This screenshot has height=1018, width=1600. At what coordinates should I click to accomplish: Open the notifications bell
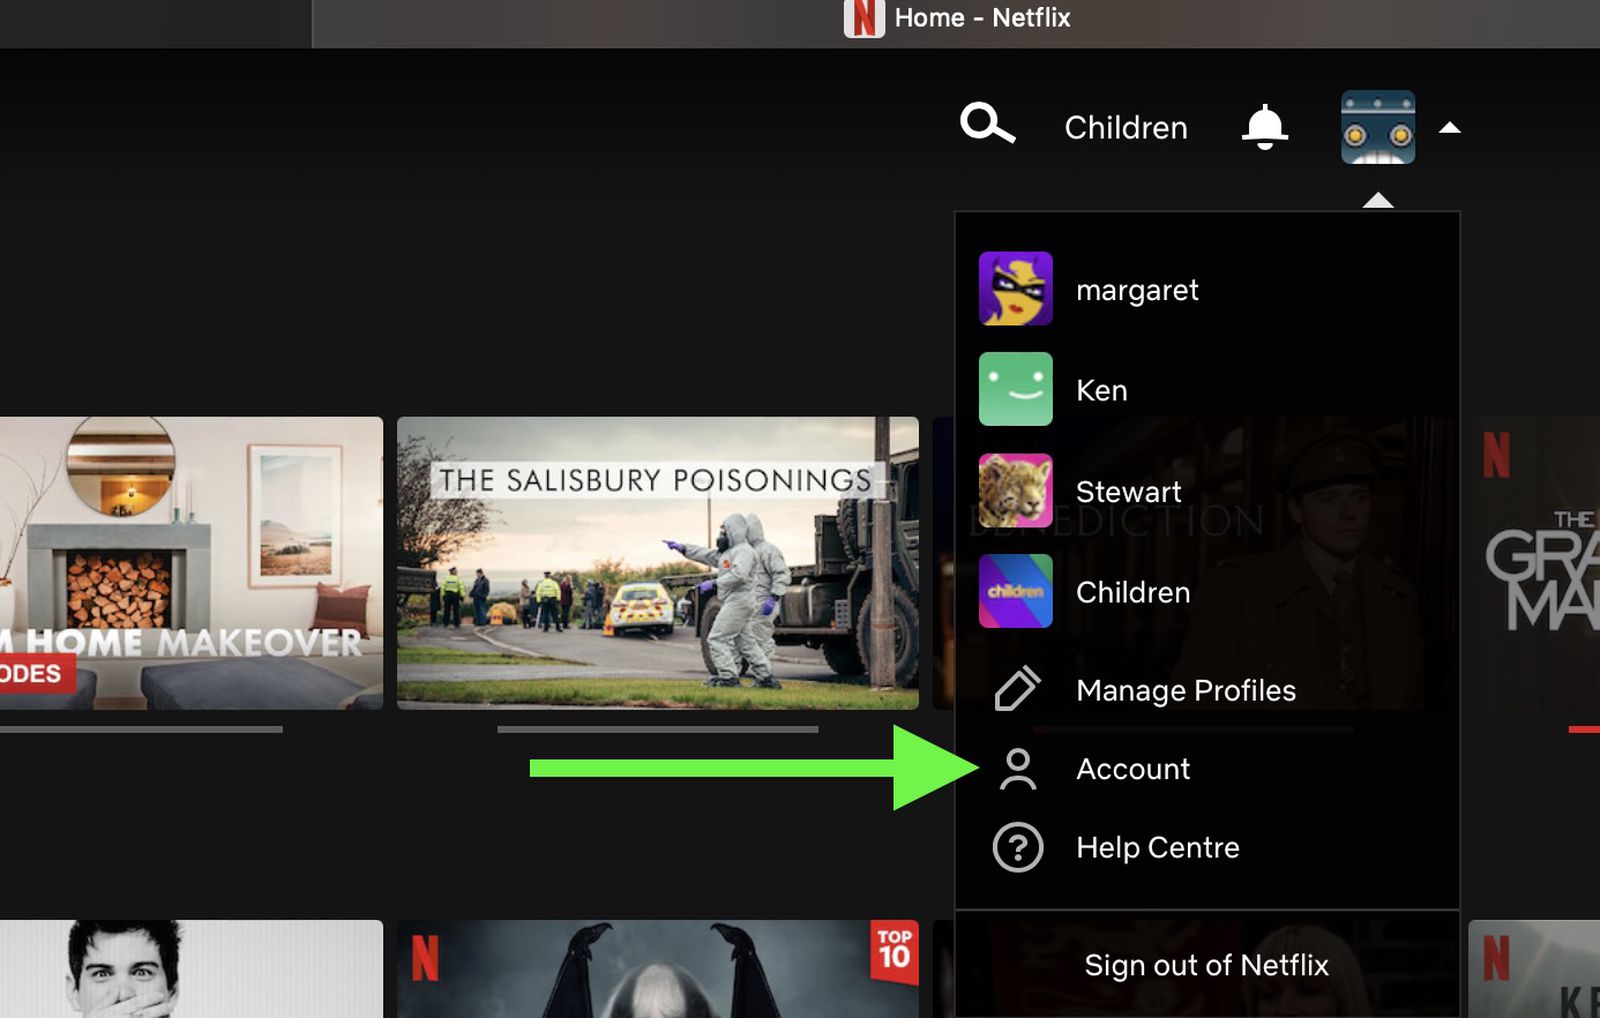tap(1264, 127)
